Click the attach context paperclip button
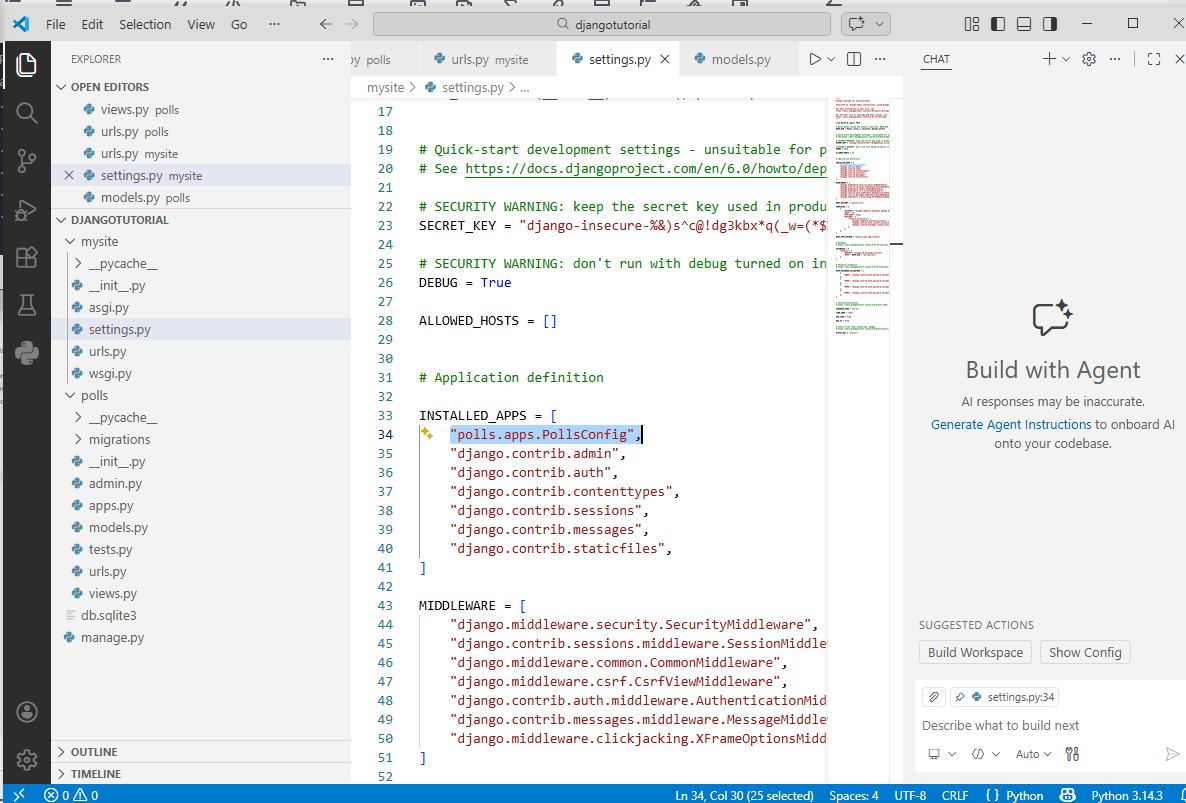The width and height of the screenshot is (1186, 803). (934, 697)
